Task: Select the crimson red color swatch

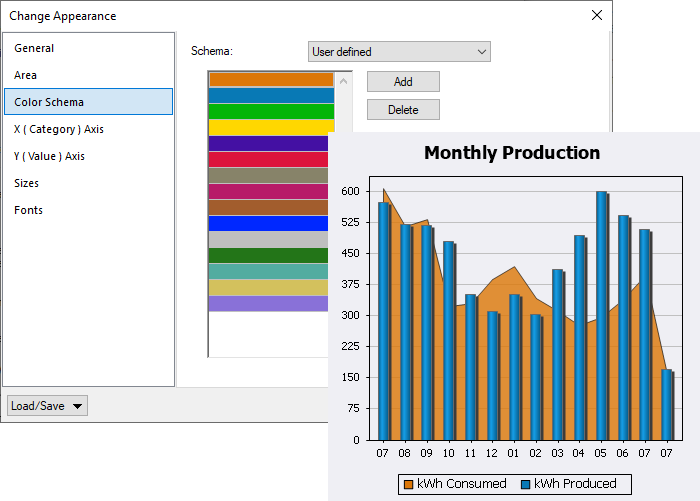Action: pos(270,159)
